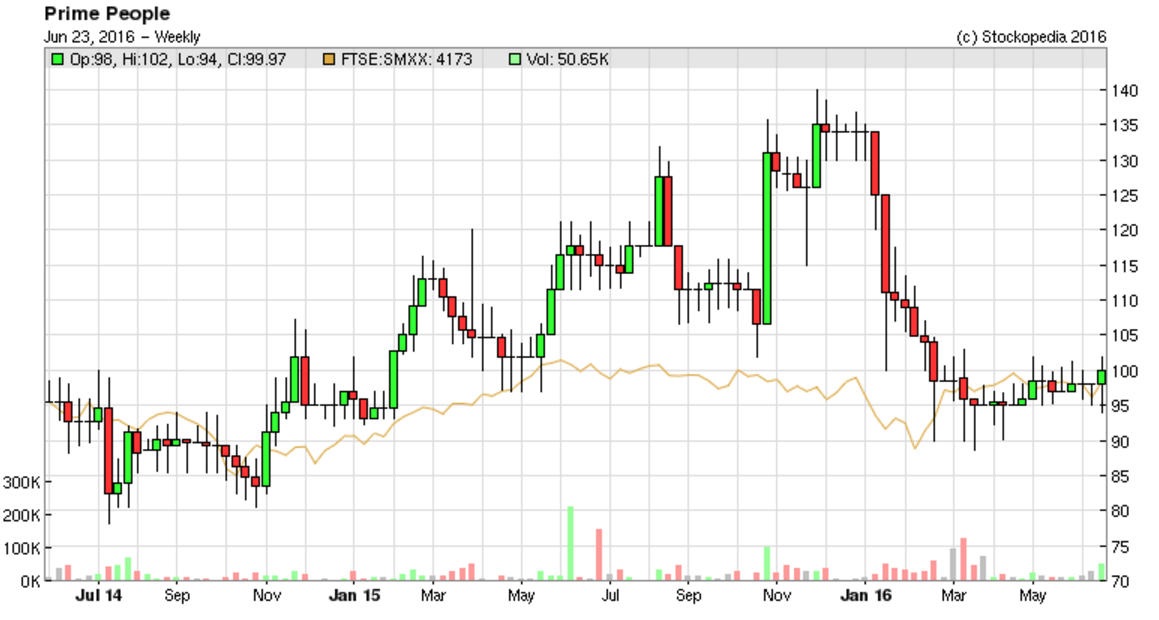Click the 200K volume axis label
The width and height of the screenshot is (1159, 620).
[x=22, y=515]
